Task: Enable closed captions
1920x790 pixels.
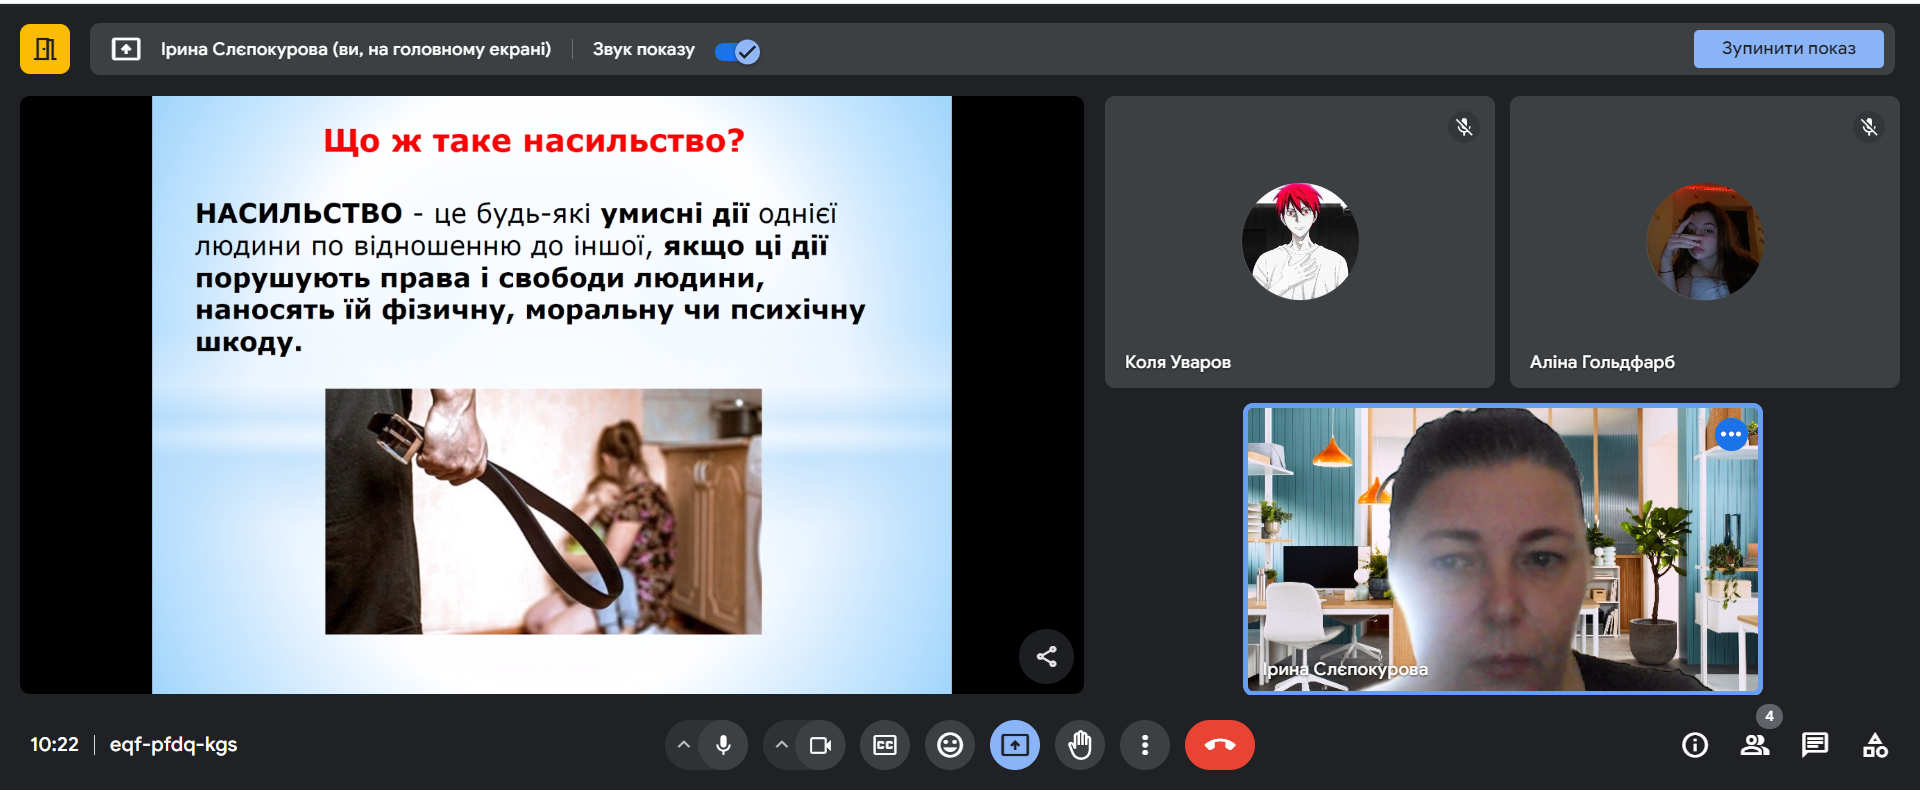Action: pyautogui.click(x=885, y=745)
